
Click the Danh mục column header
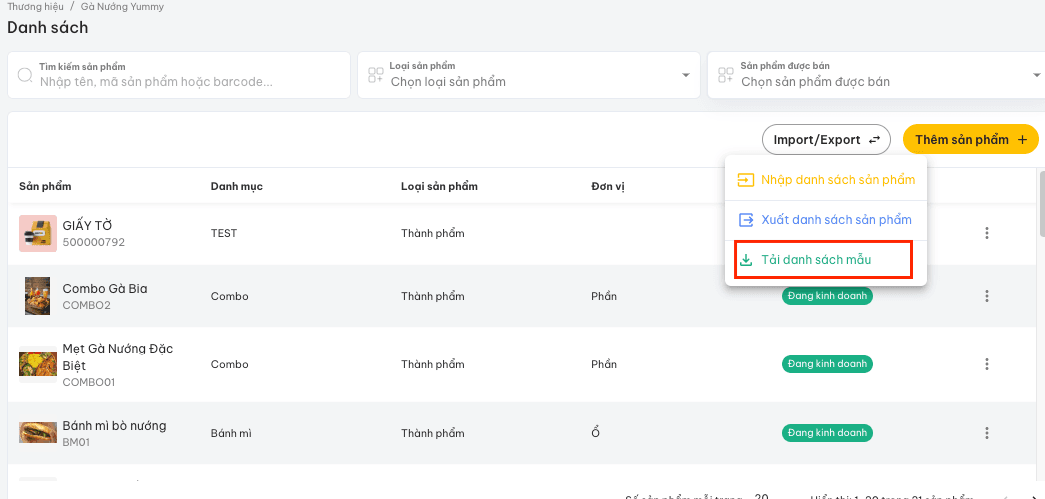(237, 186)
